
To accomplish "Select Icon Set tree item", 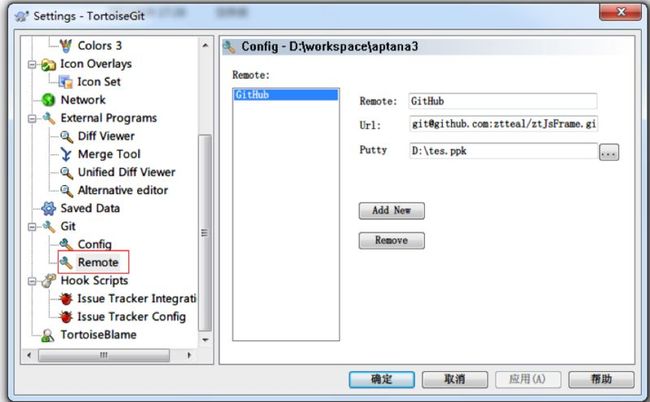I will (99, 82).
